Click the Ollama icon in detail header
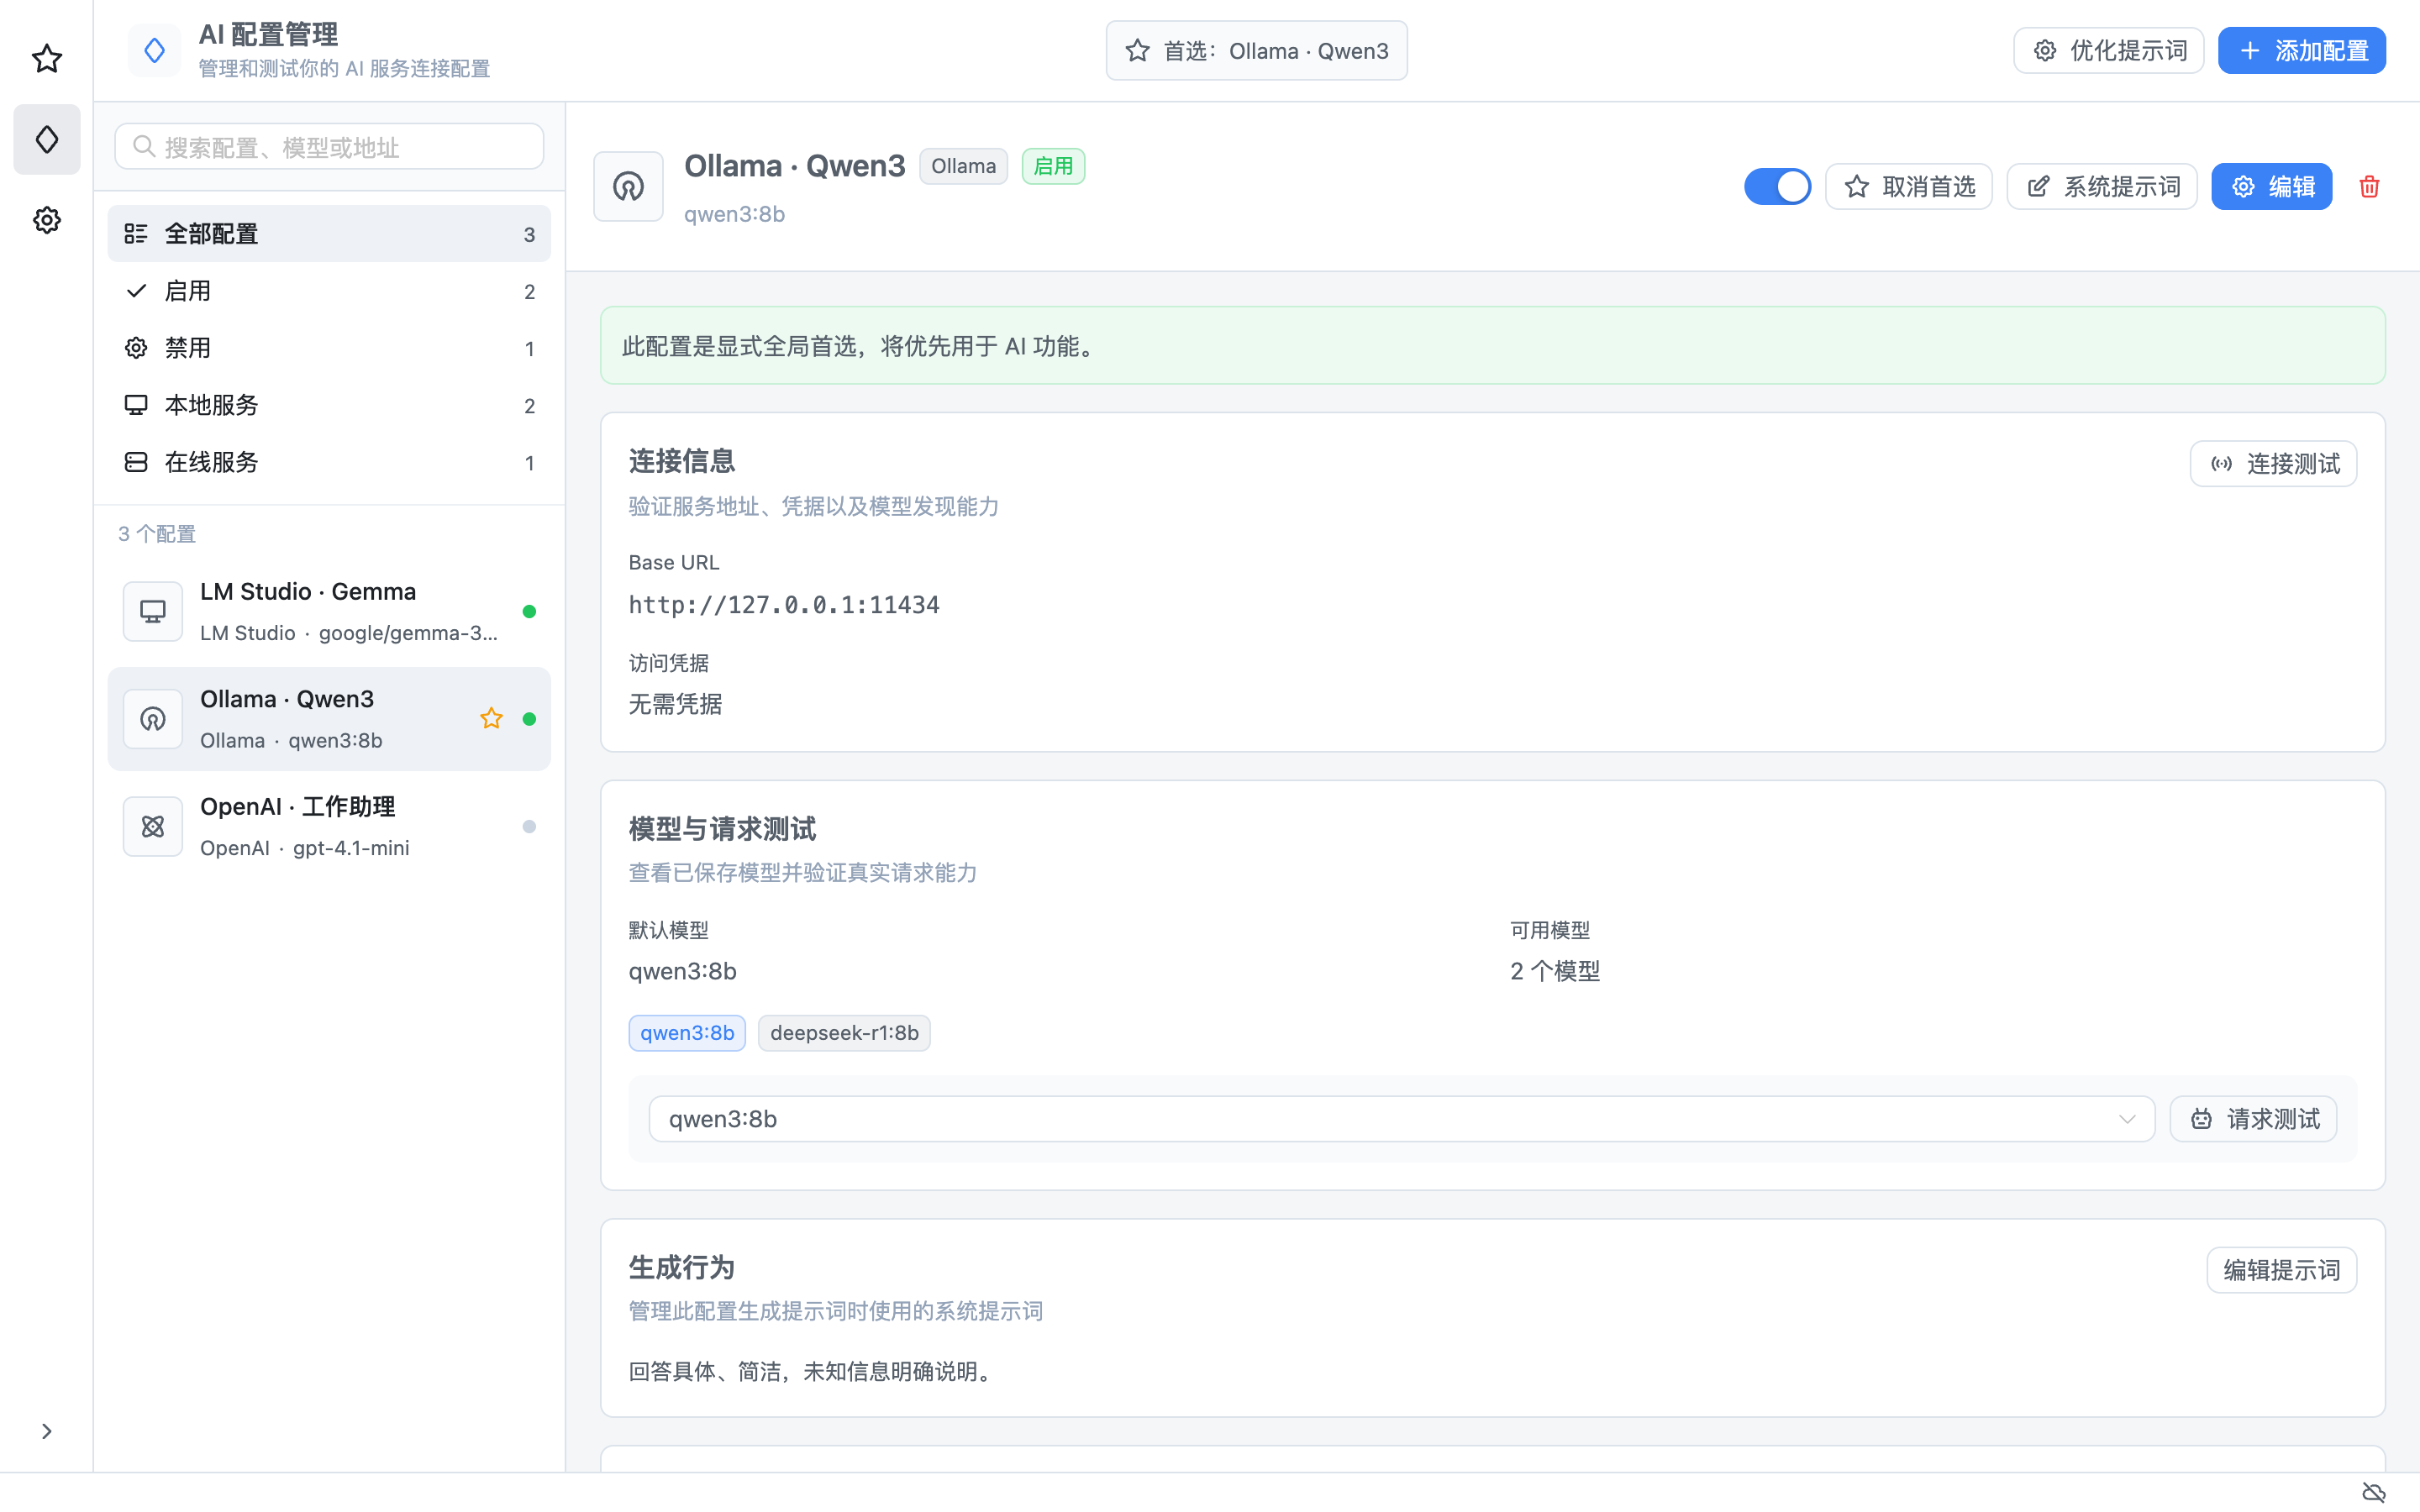This screenshot has width=2420, height=1512. pos(628,186)
